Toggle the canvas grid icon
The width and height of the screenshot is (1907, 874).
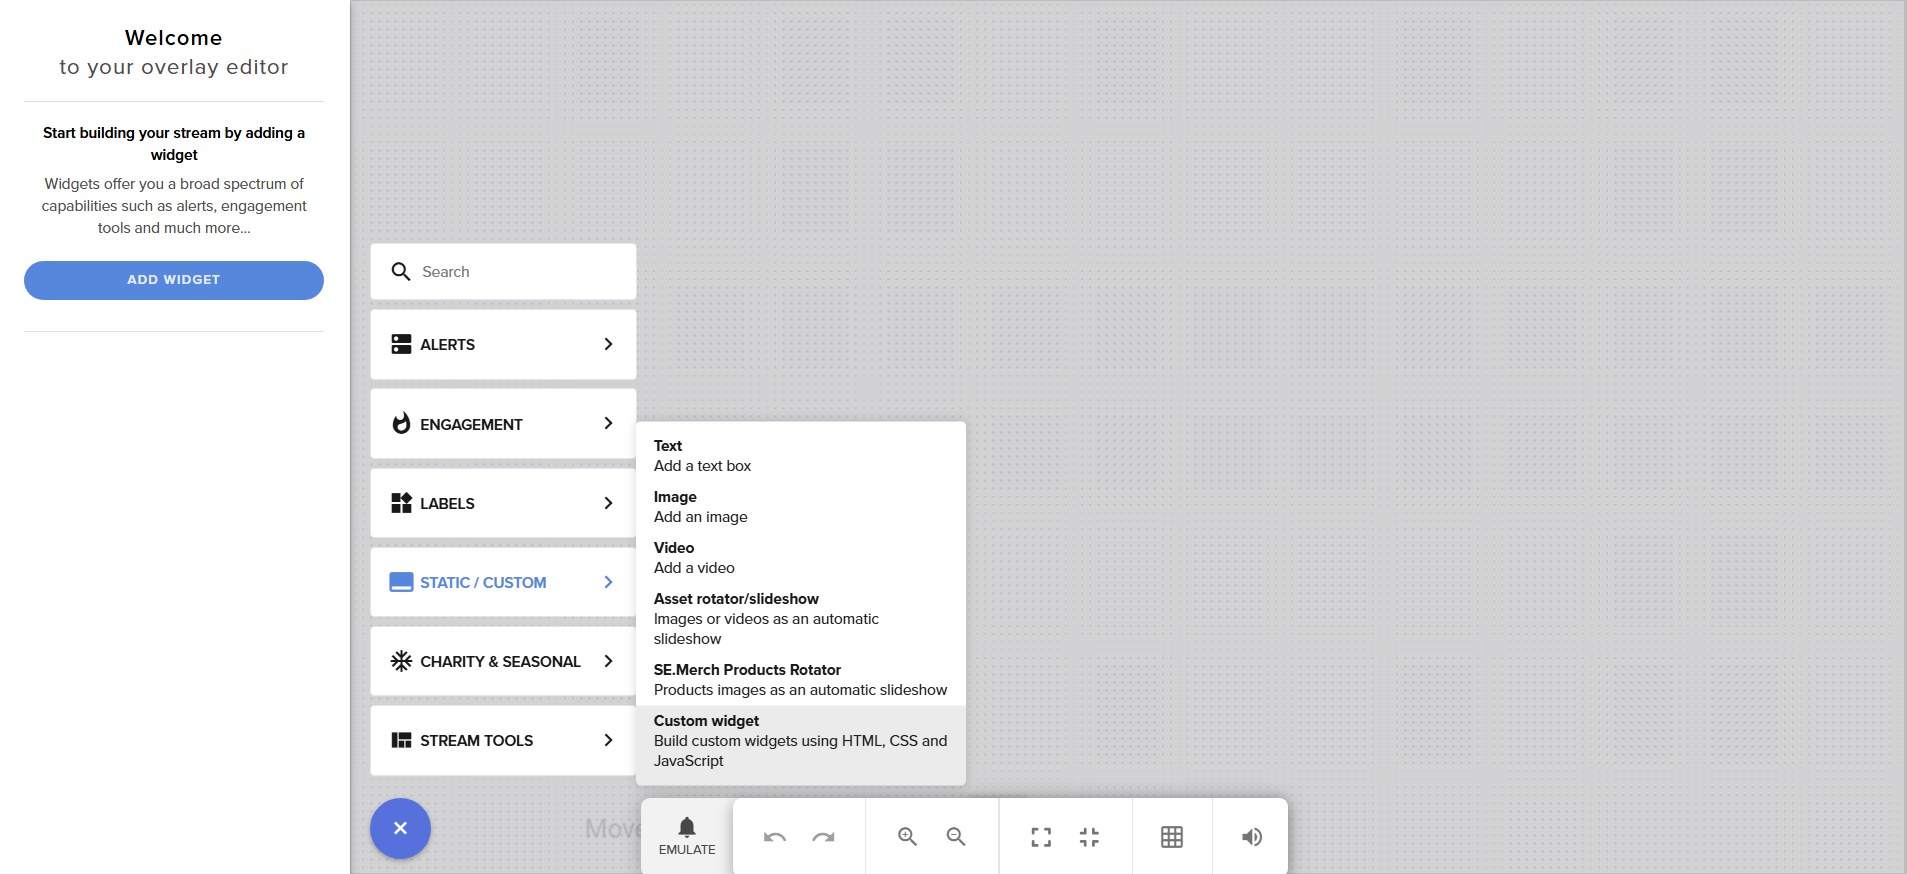[x=1172, y=837]
